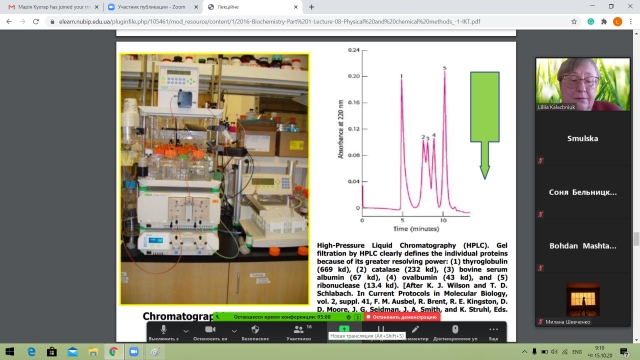This screenshot has width=640, height=360.
Task: Mute the microphone in the Zoom toolbar
Action: click(x=164, y=332)
